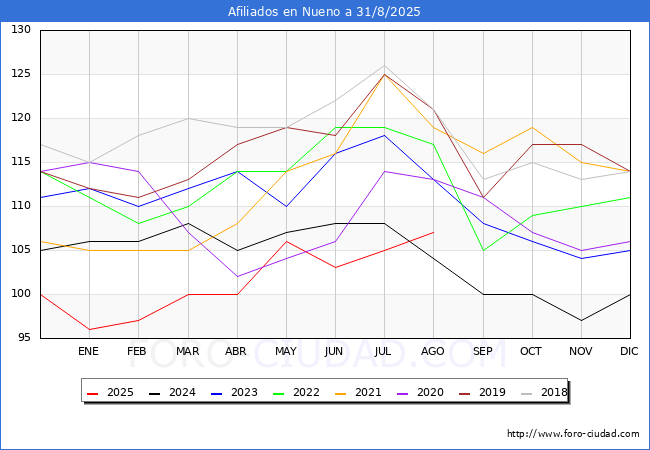Viewport: 650px width, 450px height.
Task: Click the 120 y-axis value
Action: (21, 118)
